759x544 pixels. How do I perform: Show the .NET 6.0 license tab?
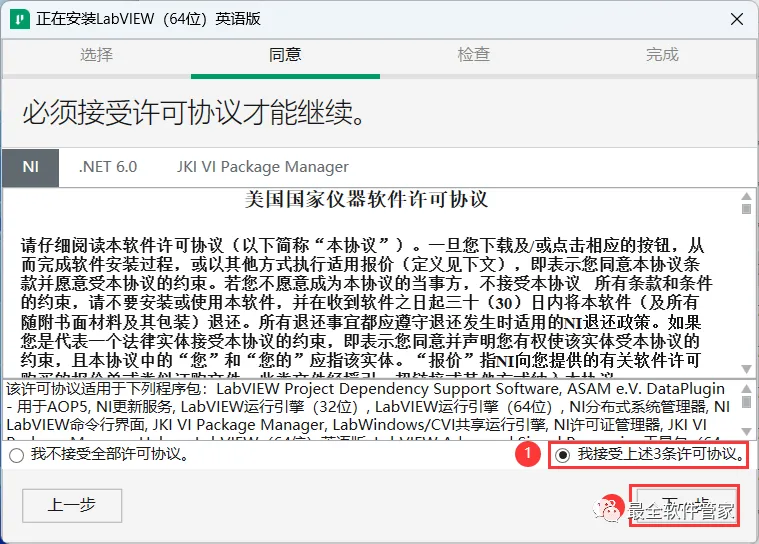(108, 167)
